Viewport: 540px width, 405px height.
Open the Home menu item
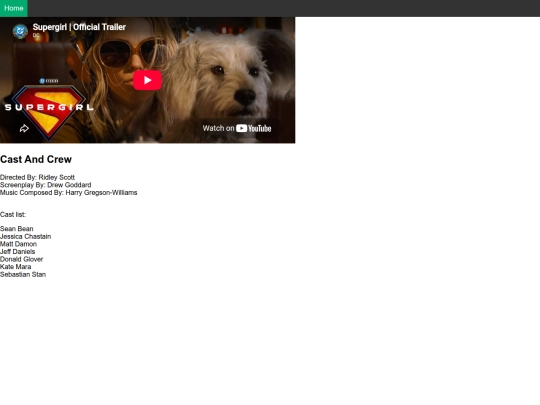coord(14,8)
